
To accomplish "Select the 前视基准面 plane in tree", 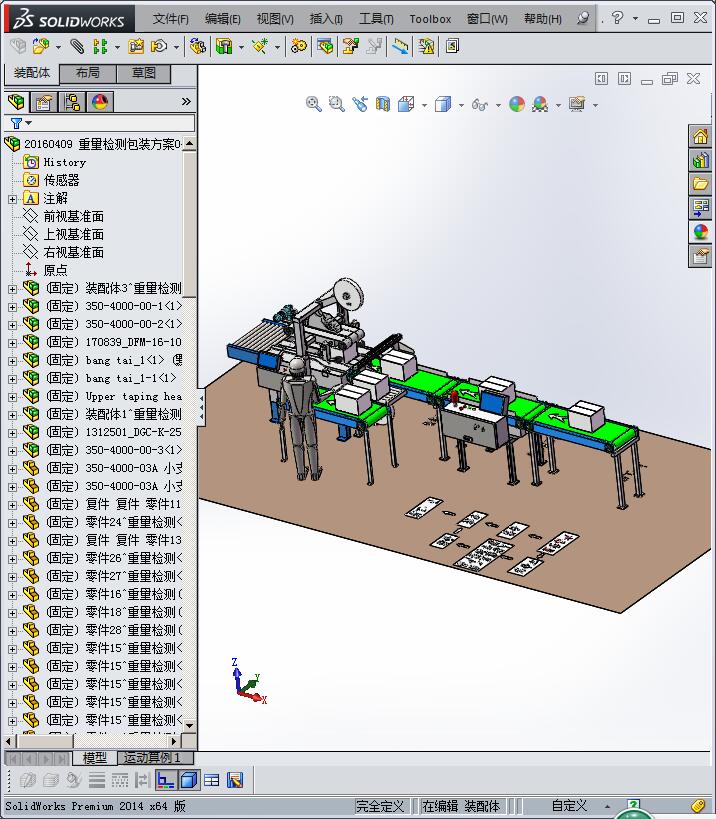I will [x=74, y=217].
